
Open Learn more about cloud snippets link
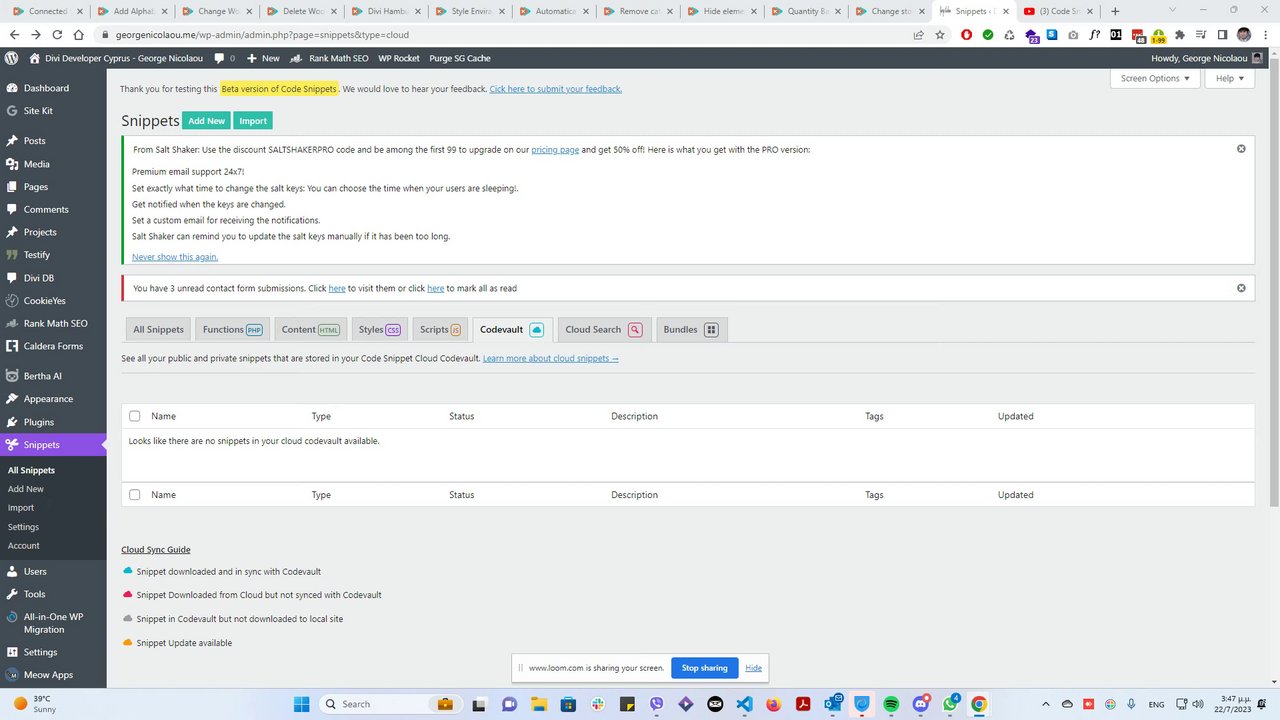[551, 358]
